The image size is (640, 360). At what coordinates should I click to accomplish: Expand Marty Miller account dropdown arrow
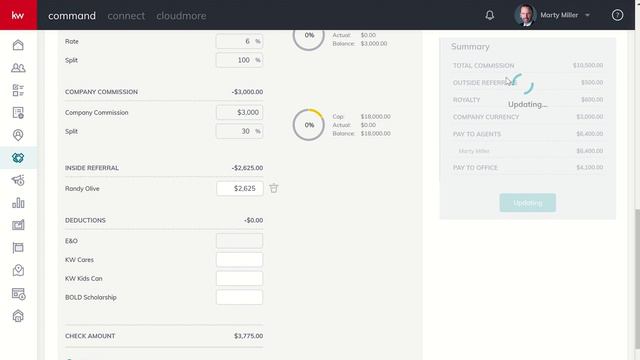[x=587, y=15]
